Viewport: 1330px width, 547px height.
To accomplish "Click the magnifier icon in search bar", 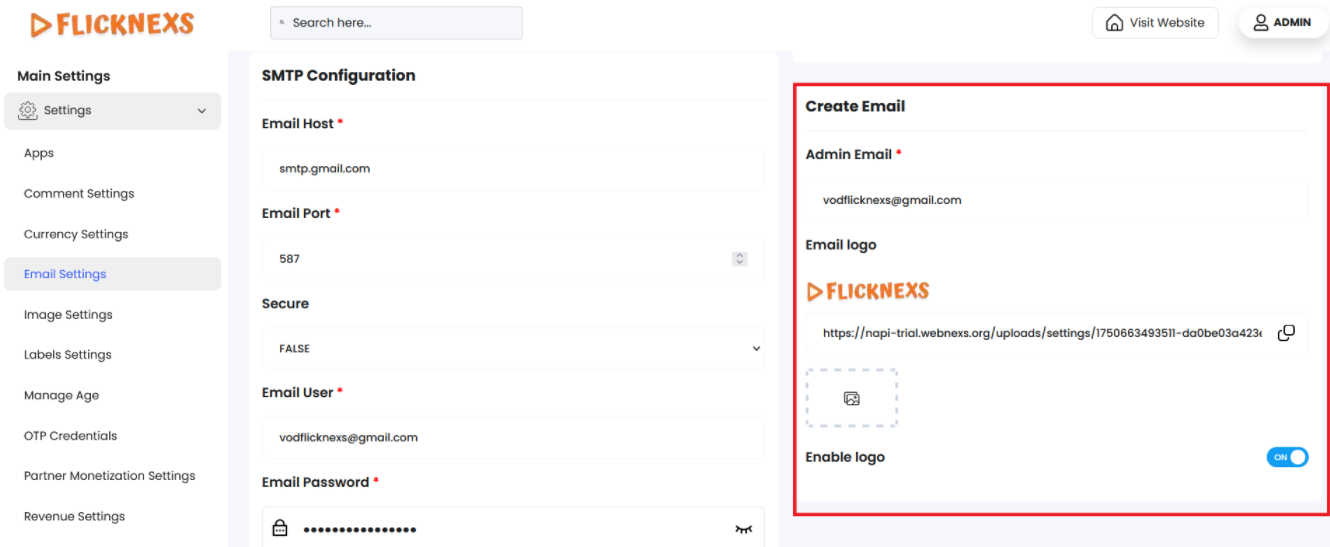I will pyautogui.click(x=282, y=23).
